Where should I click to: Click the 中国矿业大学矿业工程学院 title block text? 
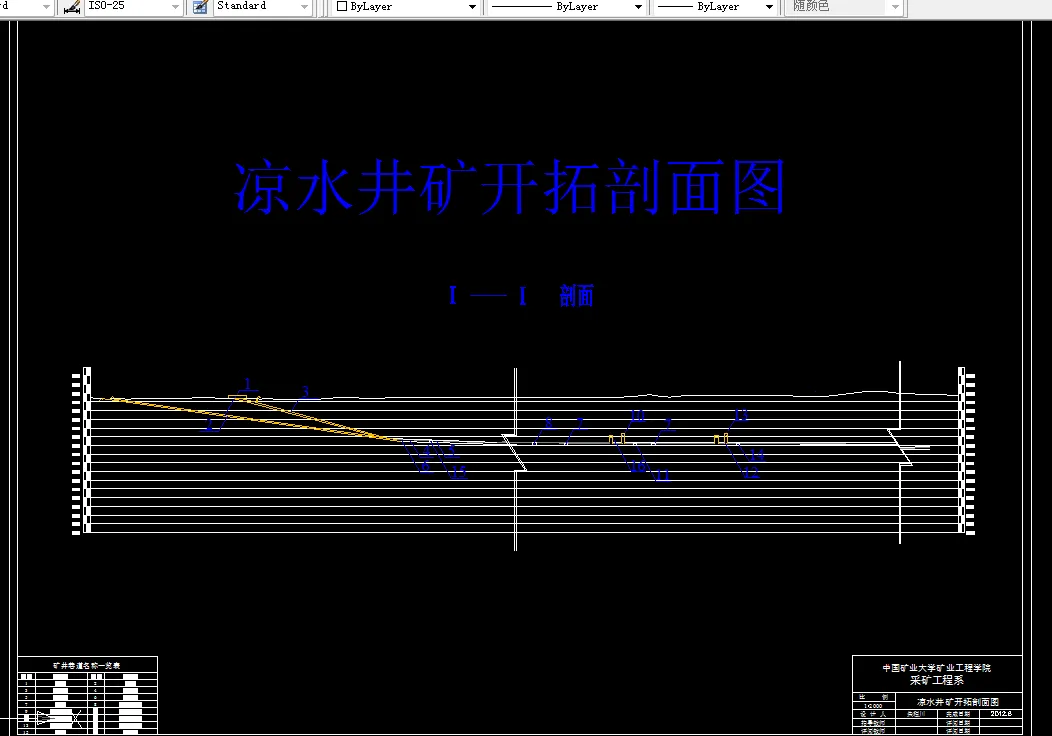(x=937, y=668)
